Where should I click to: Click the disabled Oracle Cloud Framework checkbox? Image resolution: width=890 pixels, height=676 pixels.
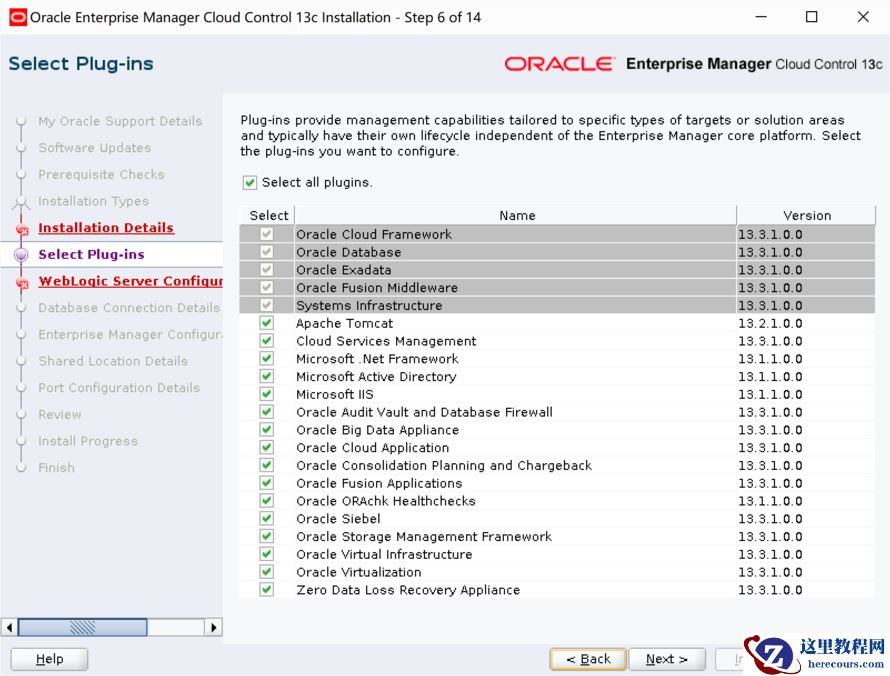pyautogui.click(x=266, y=234)
